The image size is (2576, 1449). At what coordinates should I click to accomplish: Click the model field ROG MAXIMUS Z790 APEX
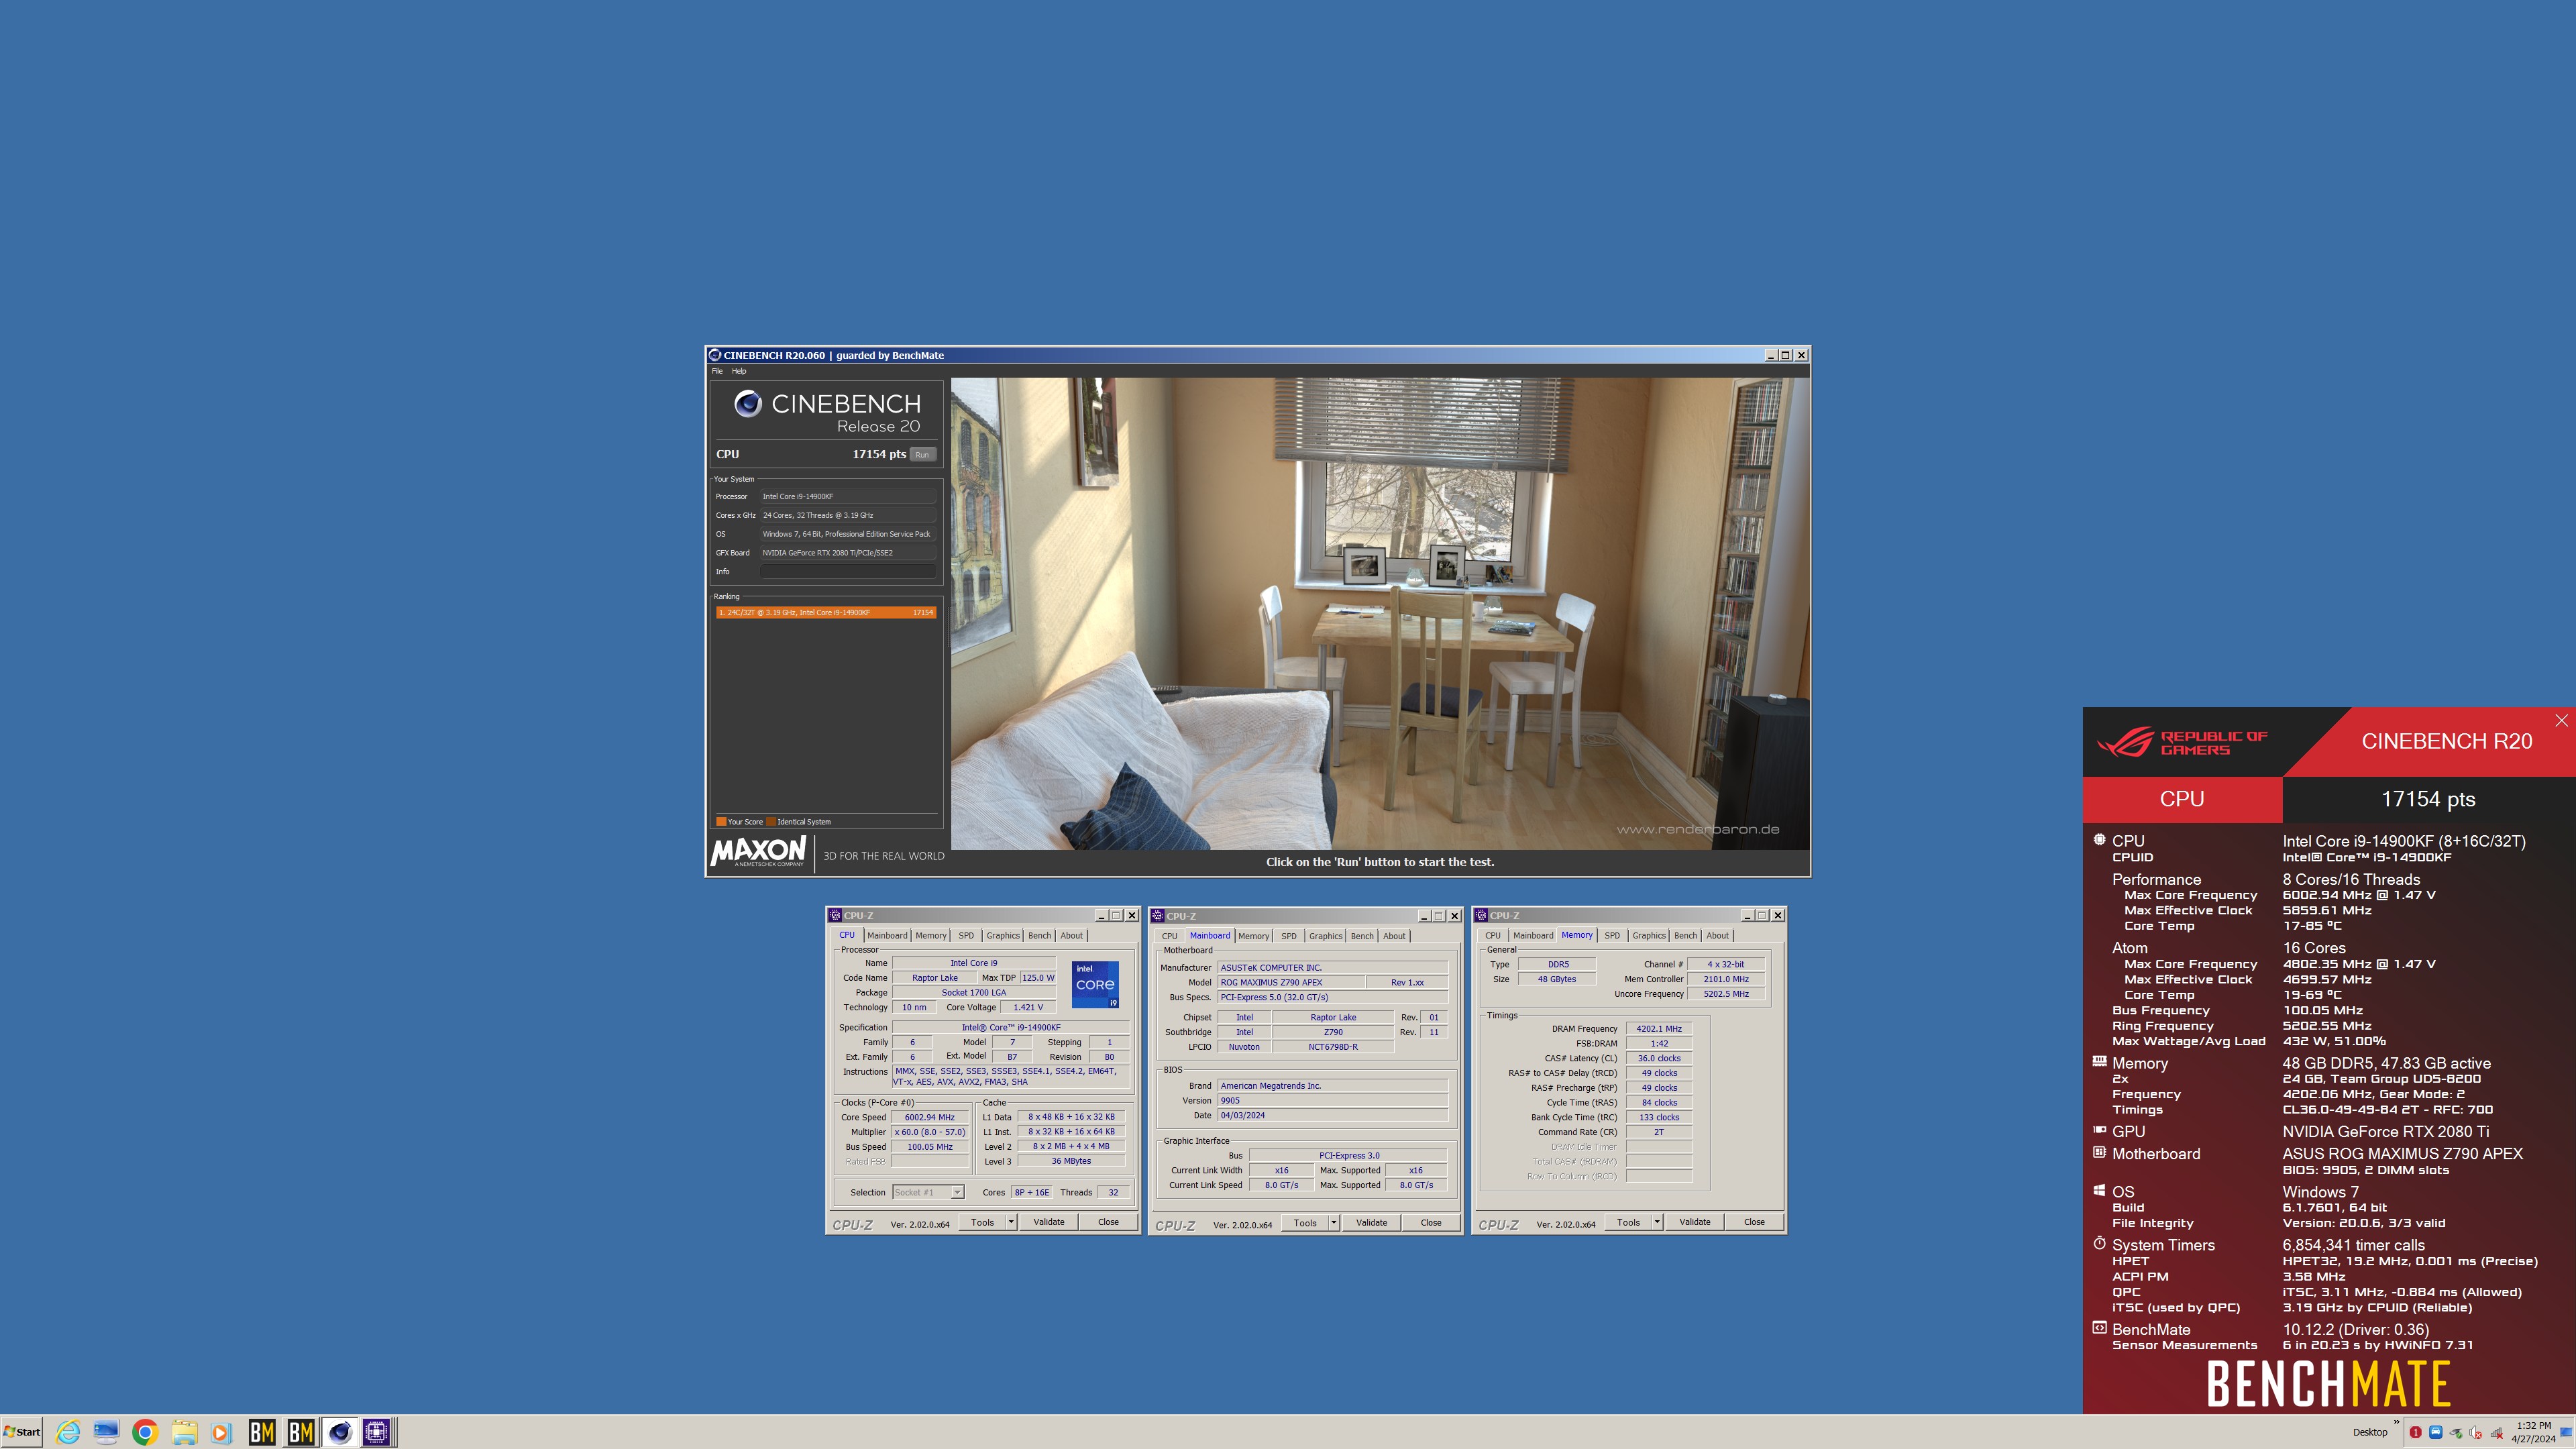(x=1291, y=982)
